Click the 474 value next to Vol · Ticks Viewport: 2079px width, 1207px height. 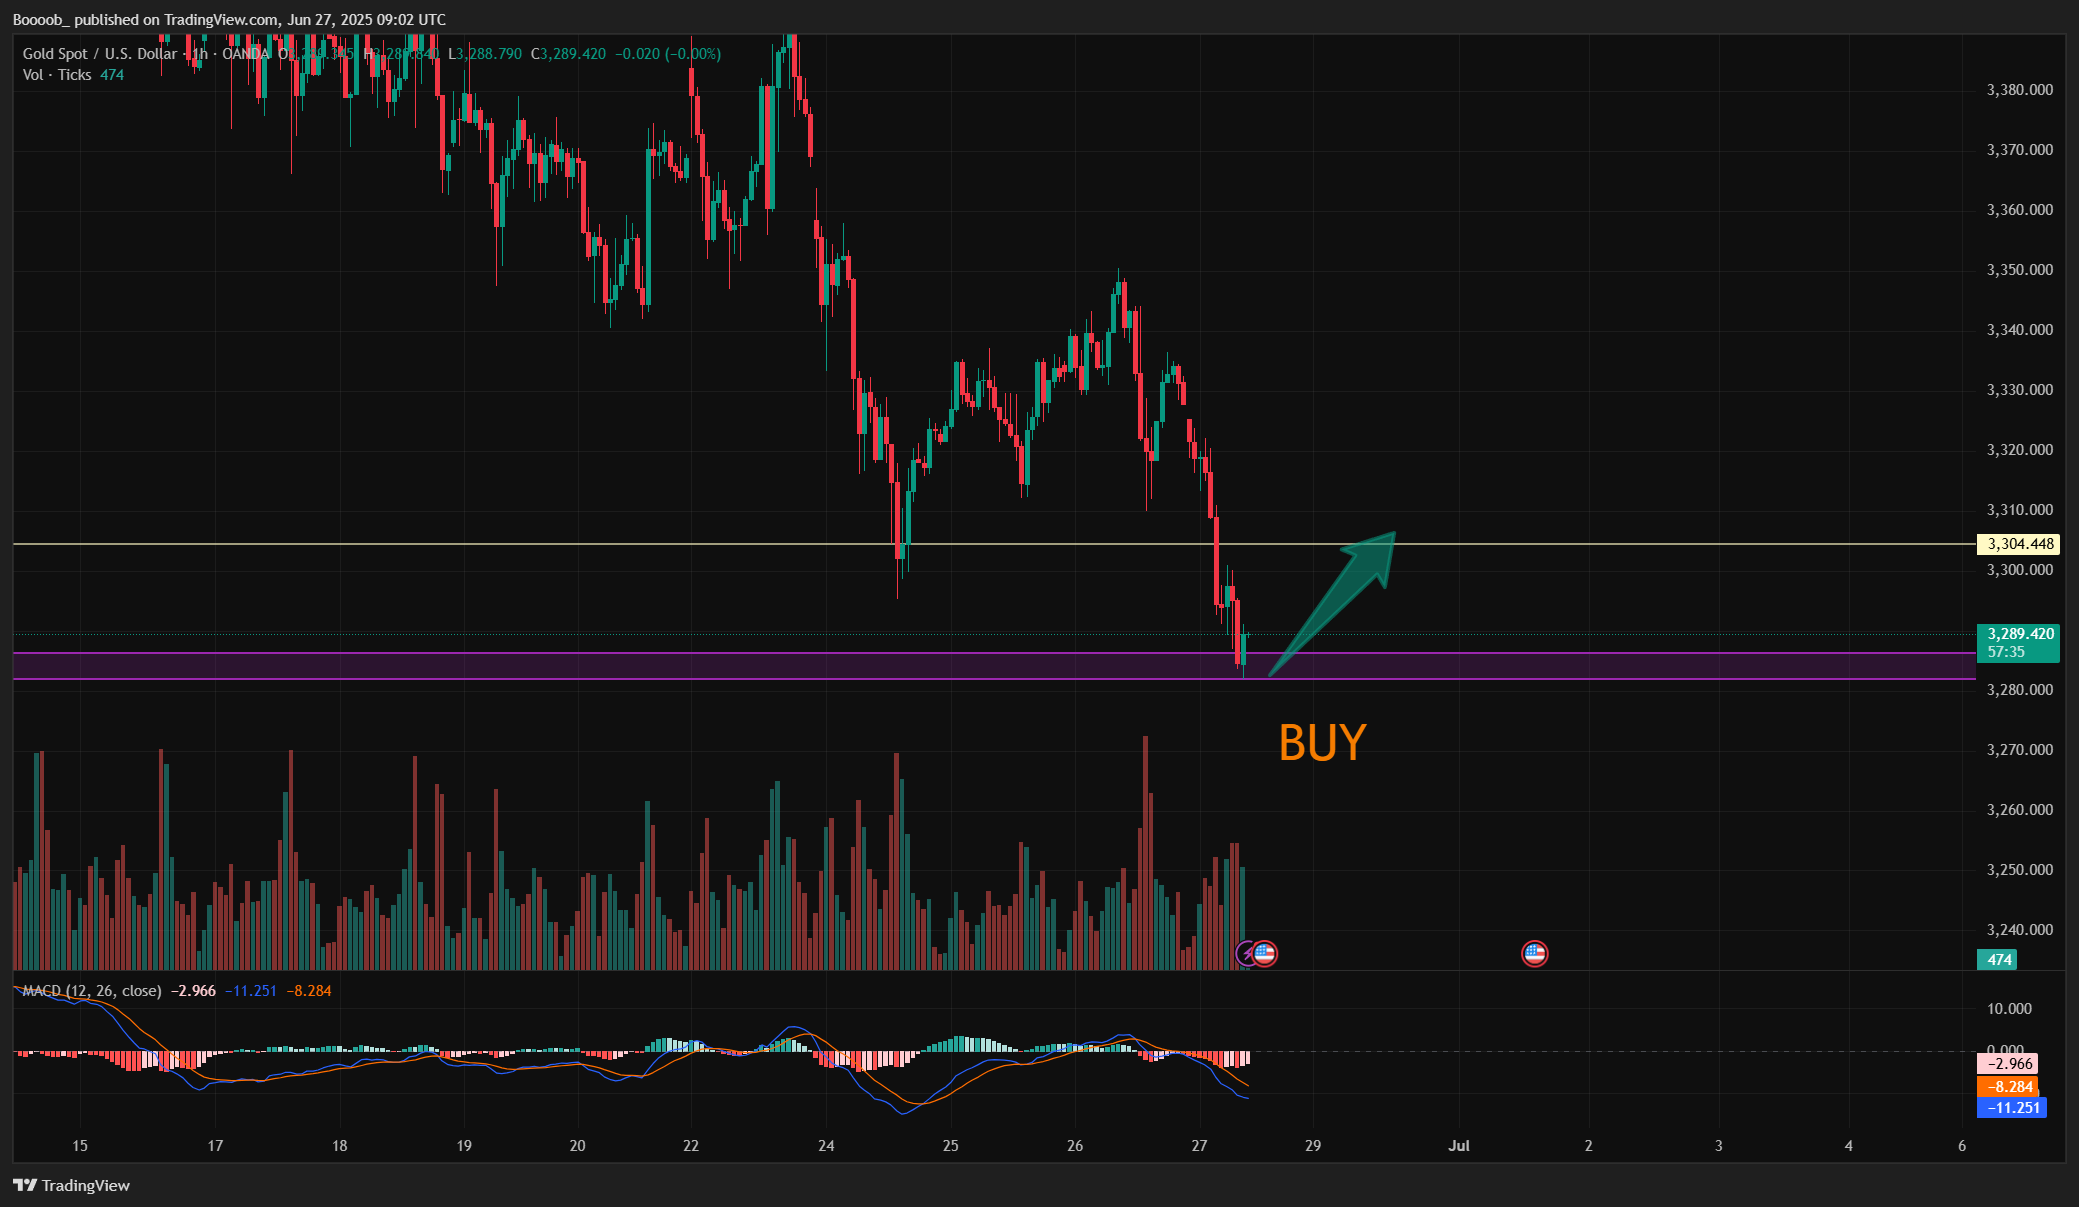[112, 75]
